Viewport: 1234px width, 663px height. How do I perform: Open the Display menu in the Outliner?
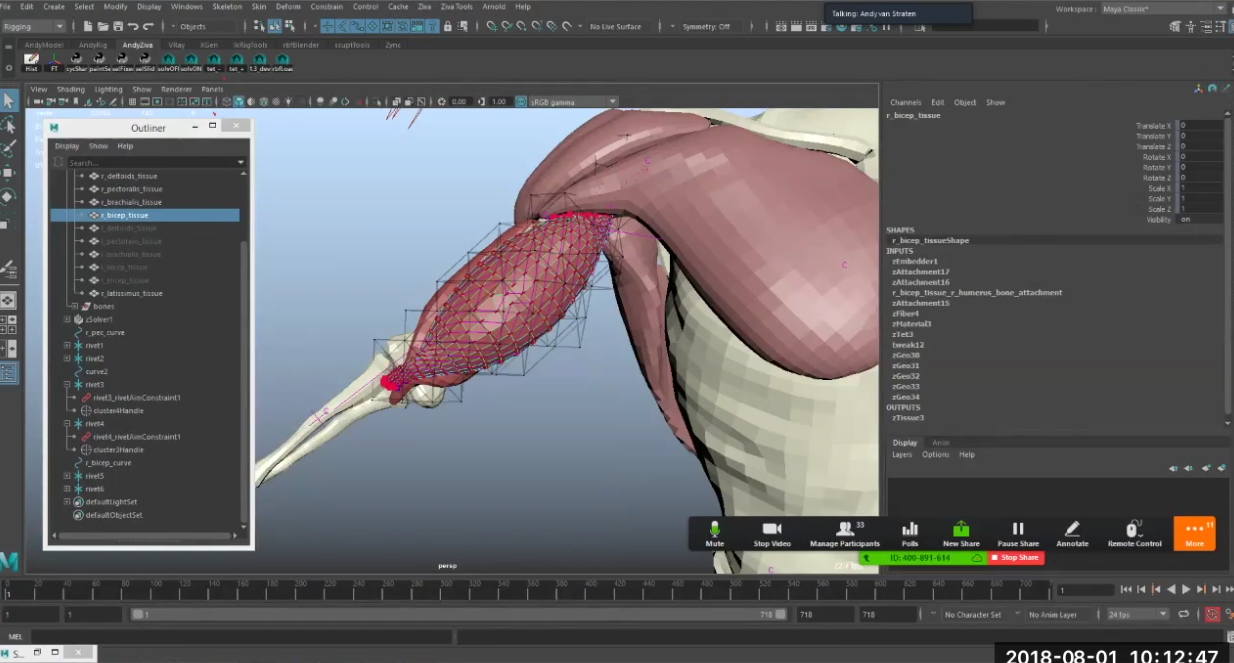point(66,145)
